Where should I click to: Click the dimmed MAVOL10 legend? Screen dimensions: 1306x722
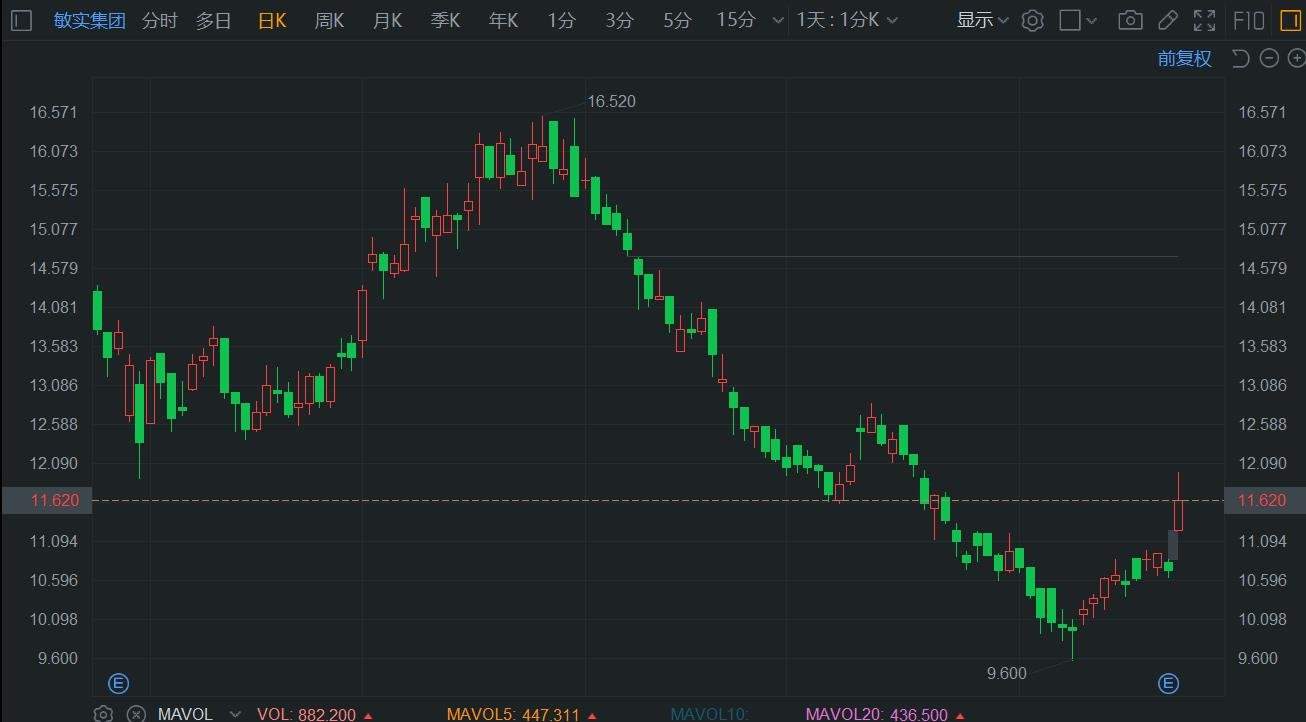pyautogui.click(x=709, y=714)
